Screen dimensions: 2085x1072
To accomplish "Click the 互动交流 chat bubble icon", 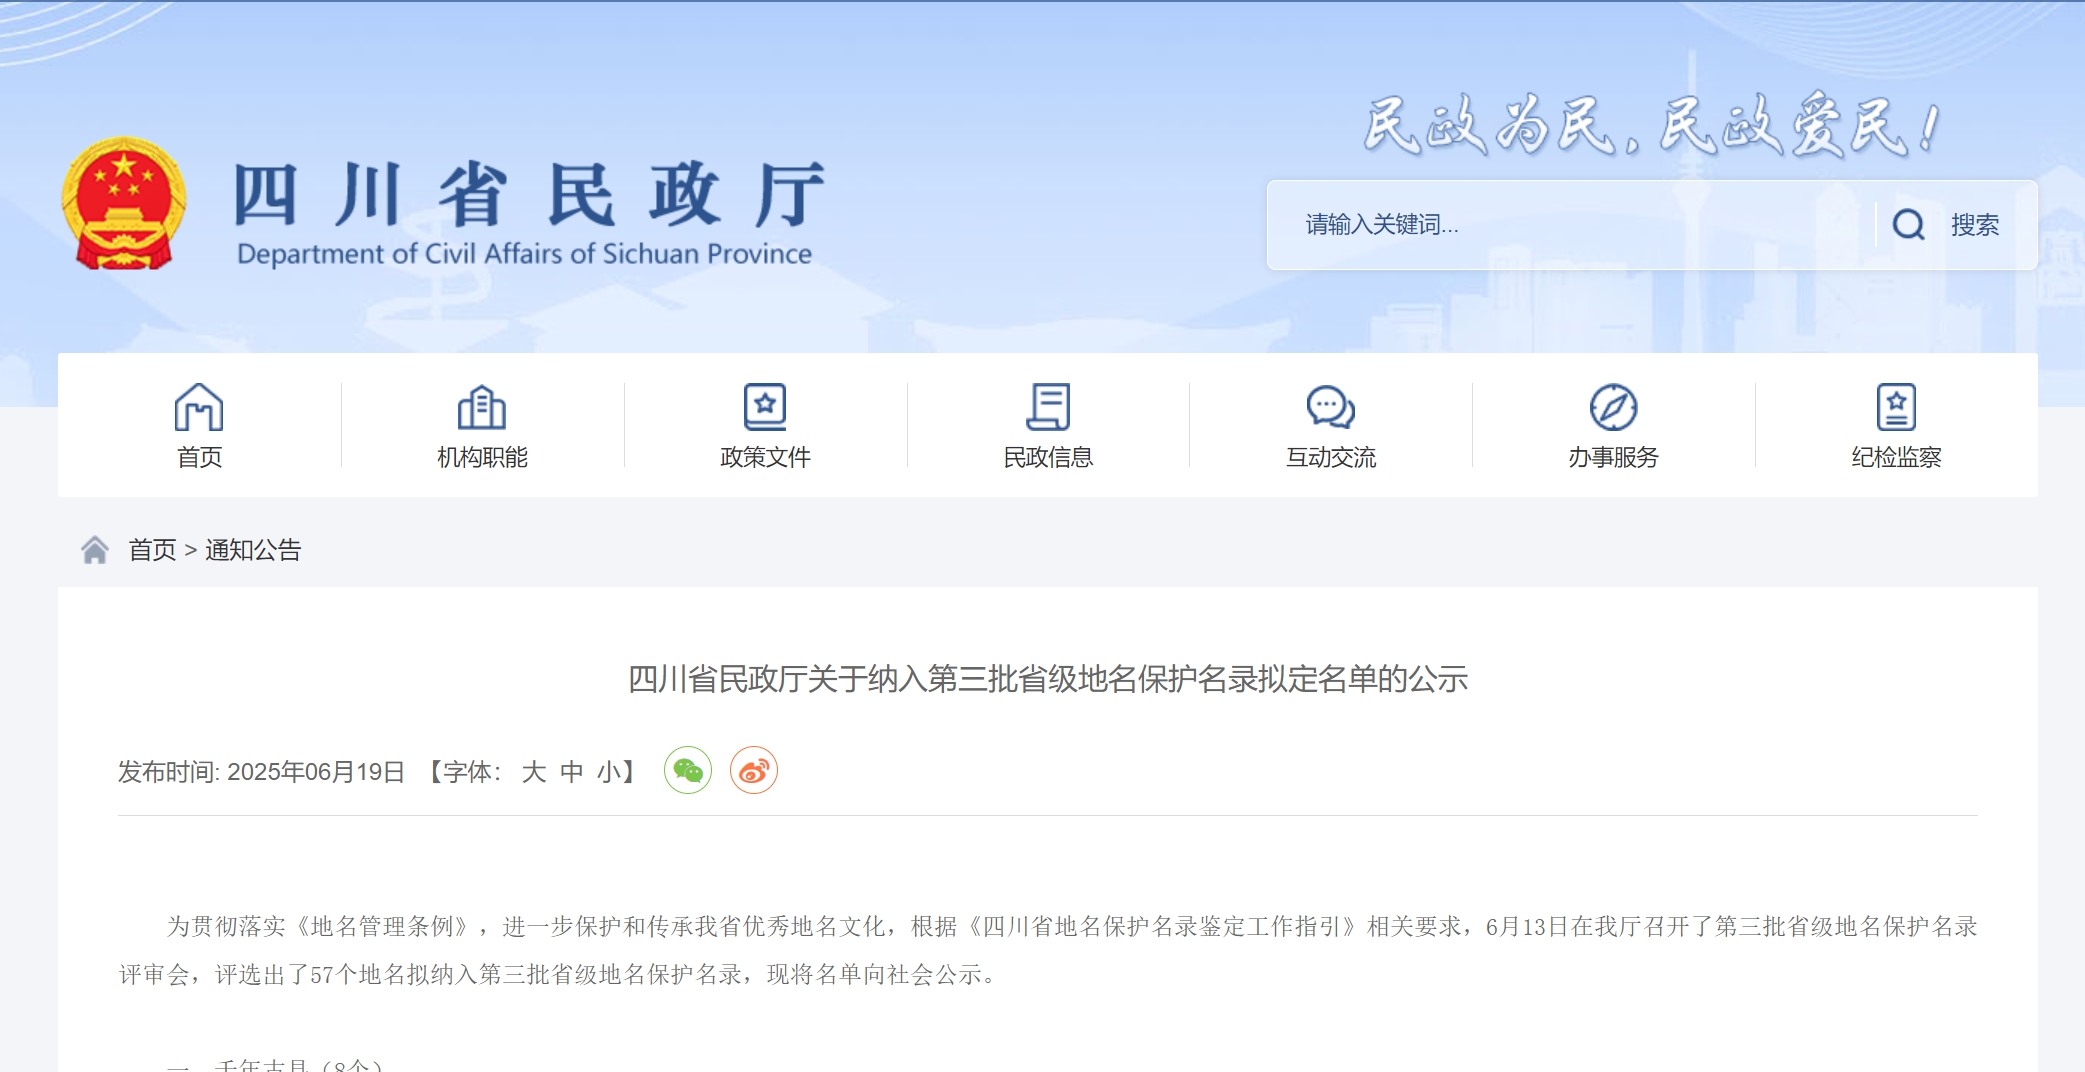I will [1330, 407].
